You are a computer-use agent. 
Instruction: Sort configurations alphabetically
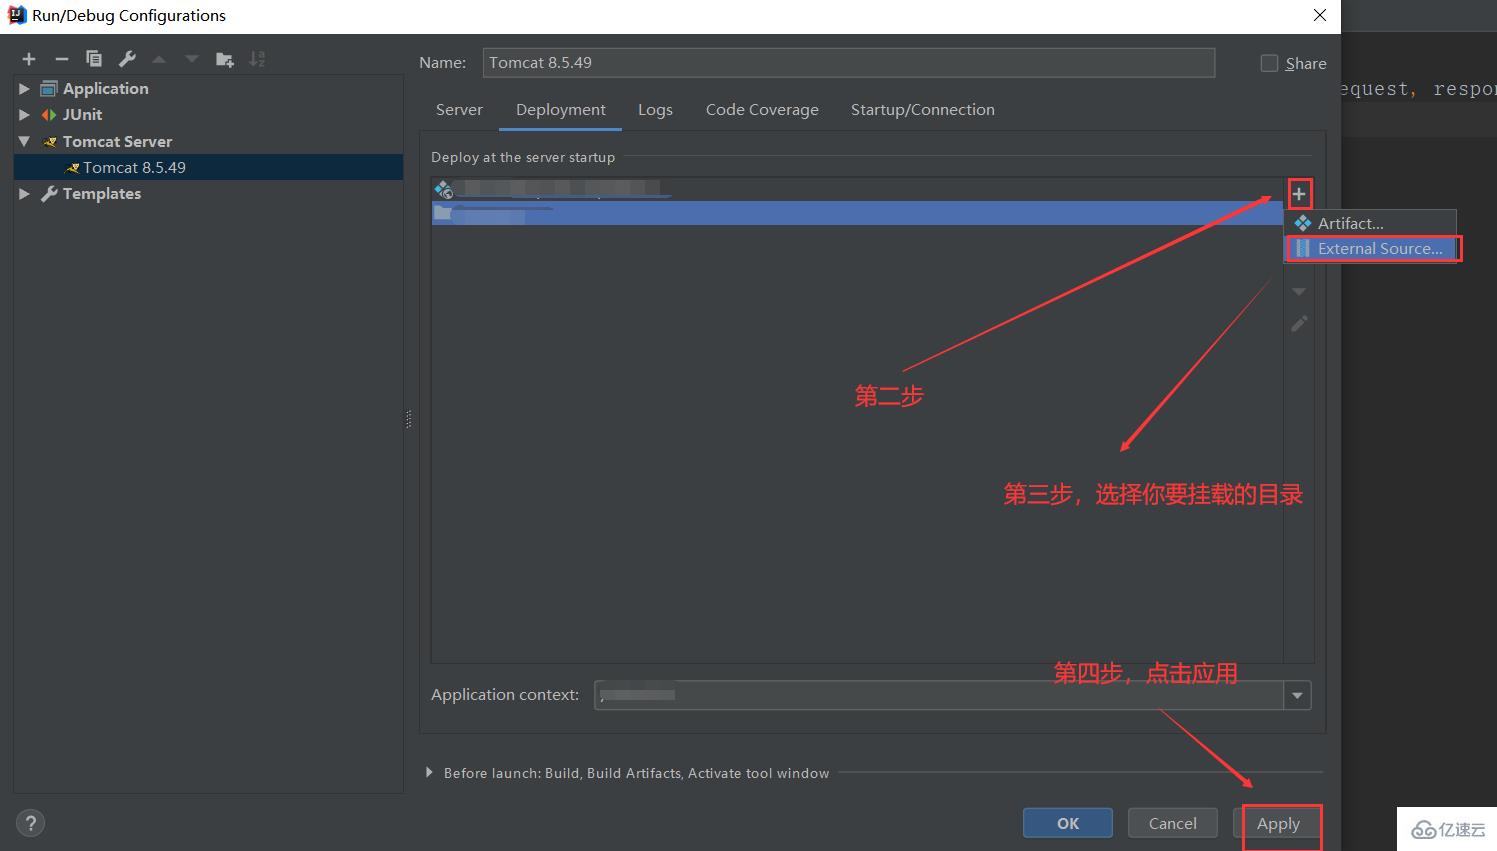(257, 59)
